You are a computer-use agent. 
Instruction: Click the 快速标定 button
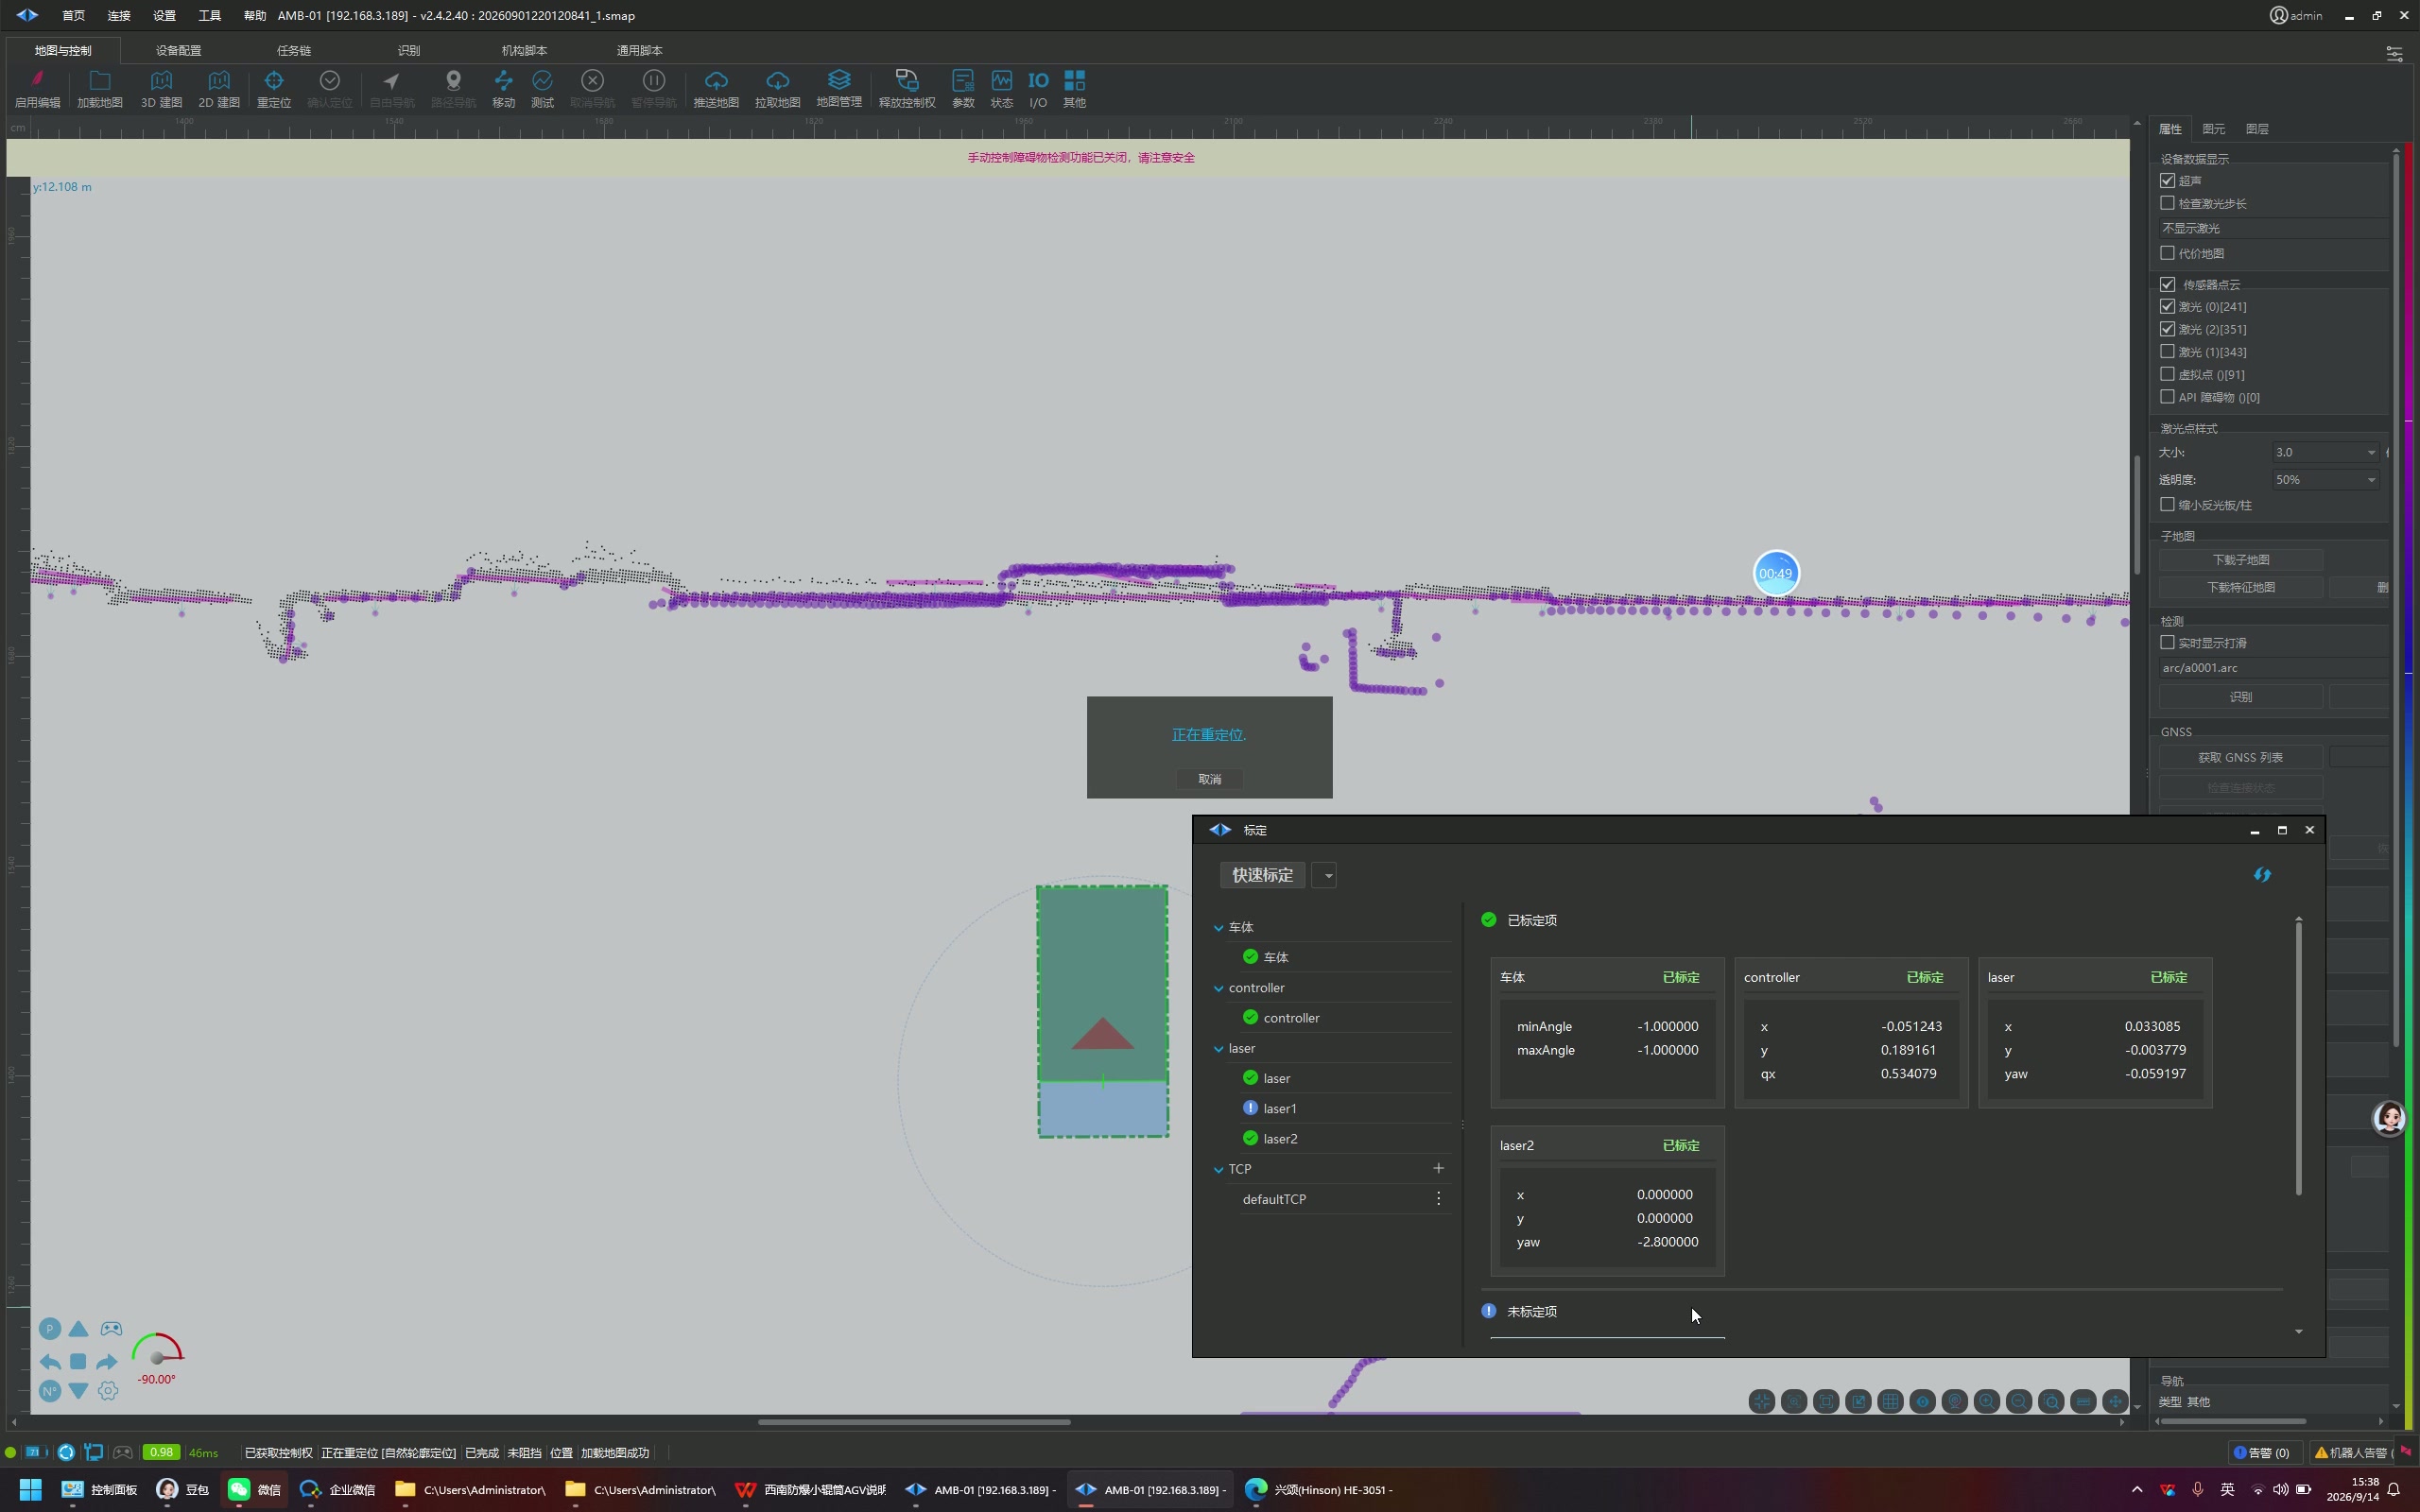coord(1262,875)
